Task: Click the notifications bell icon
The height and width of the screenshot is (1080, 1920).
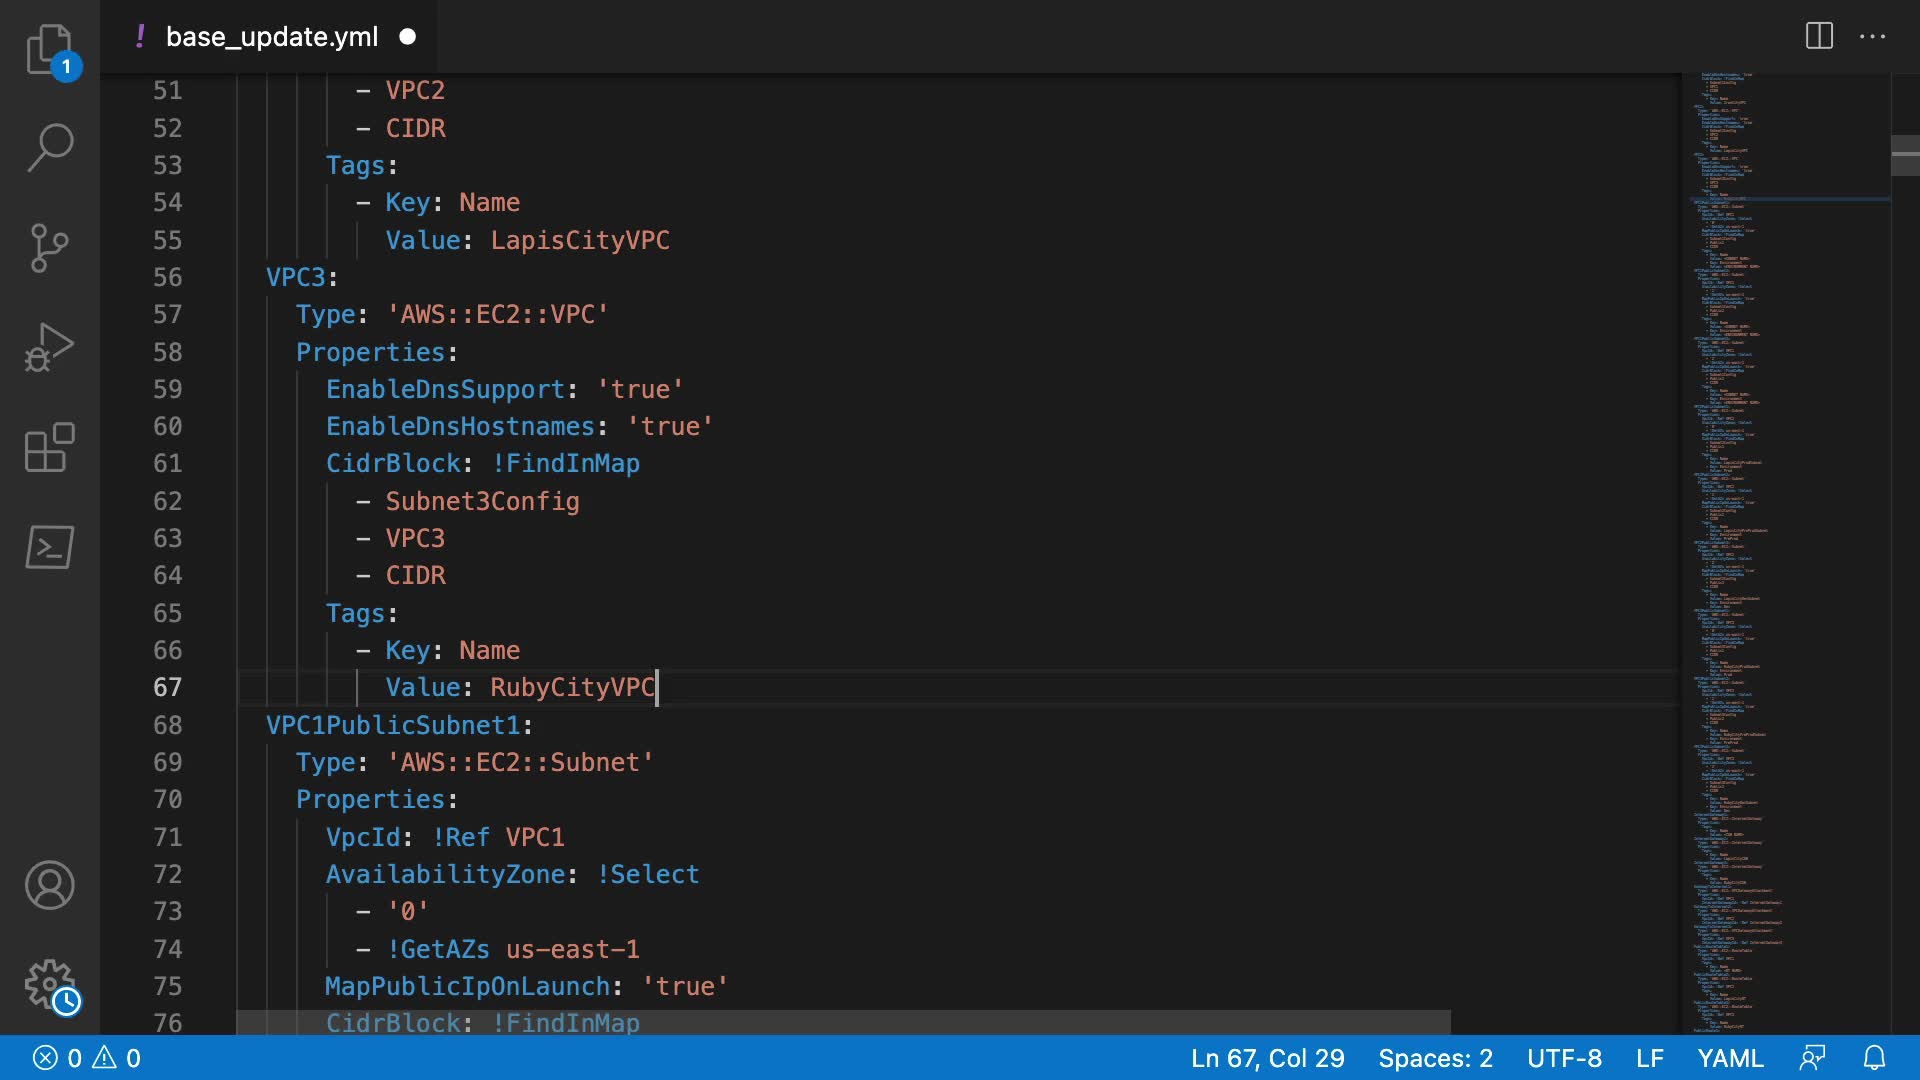Action: tap(1874, 1058)
